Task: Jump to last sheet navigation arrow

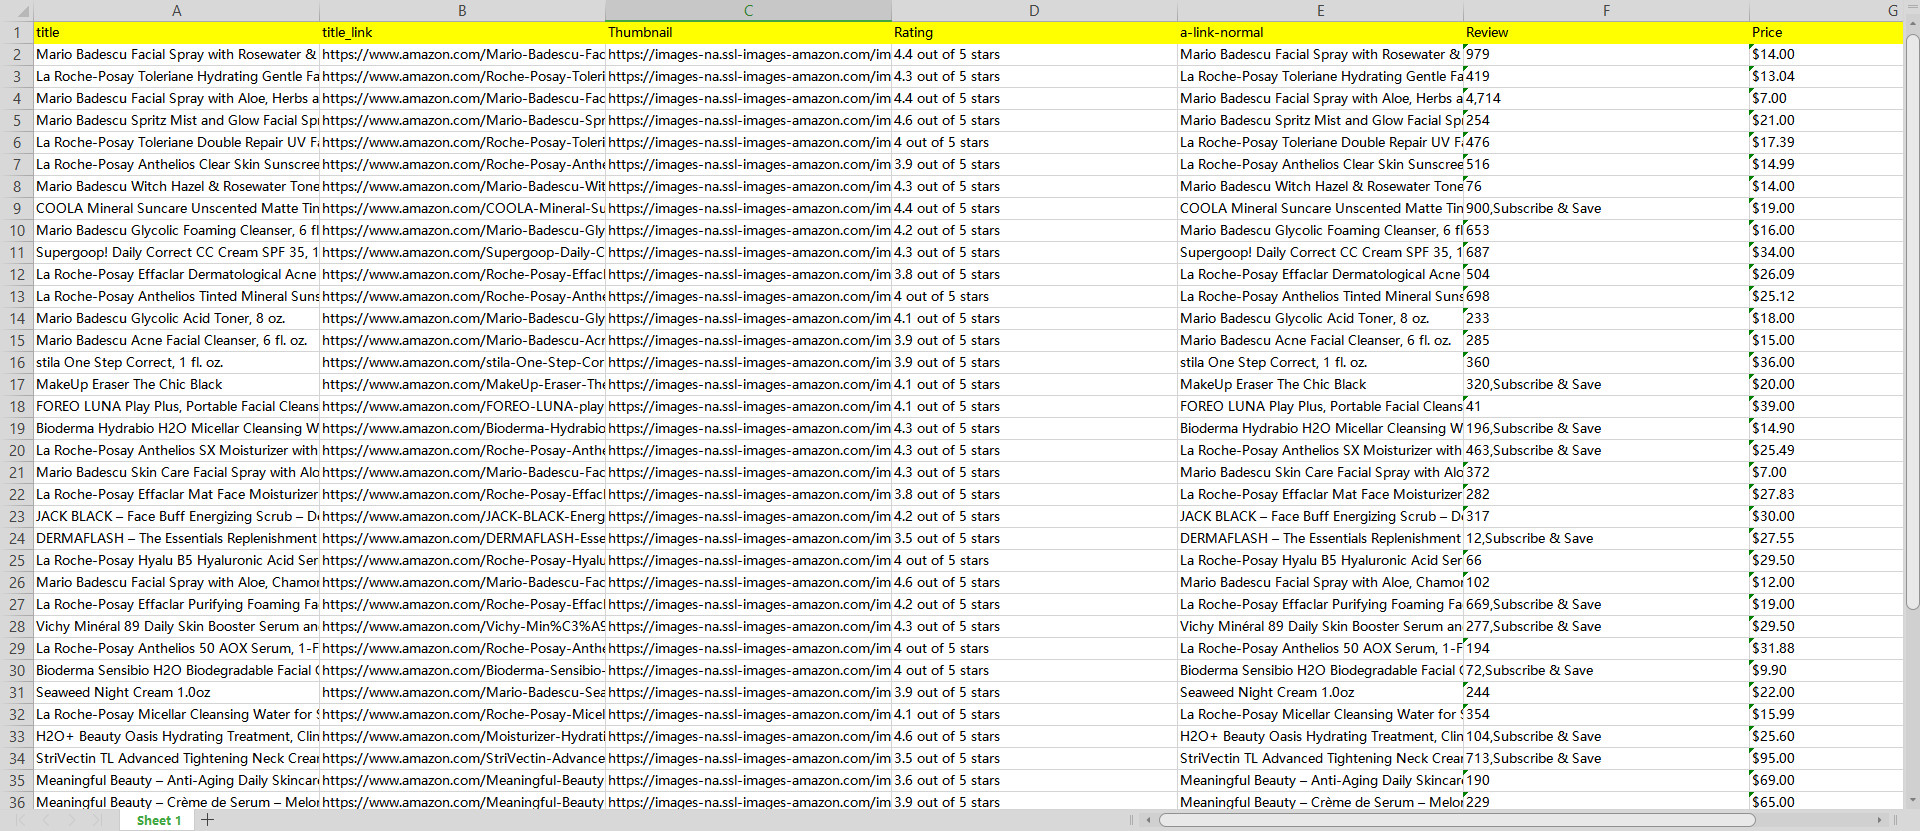Action: point(97,820)
